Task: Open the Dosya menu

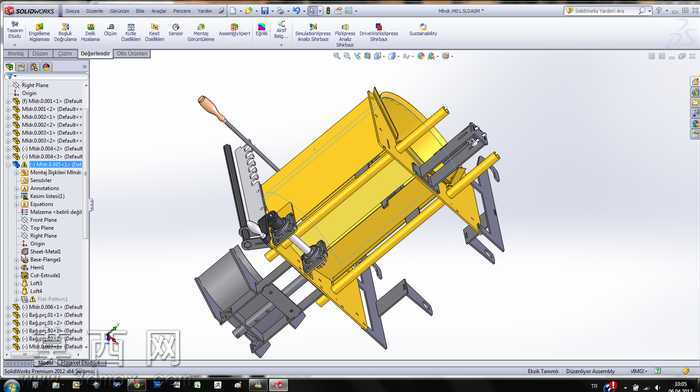Action: point(72,11)
